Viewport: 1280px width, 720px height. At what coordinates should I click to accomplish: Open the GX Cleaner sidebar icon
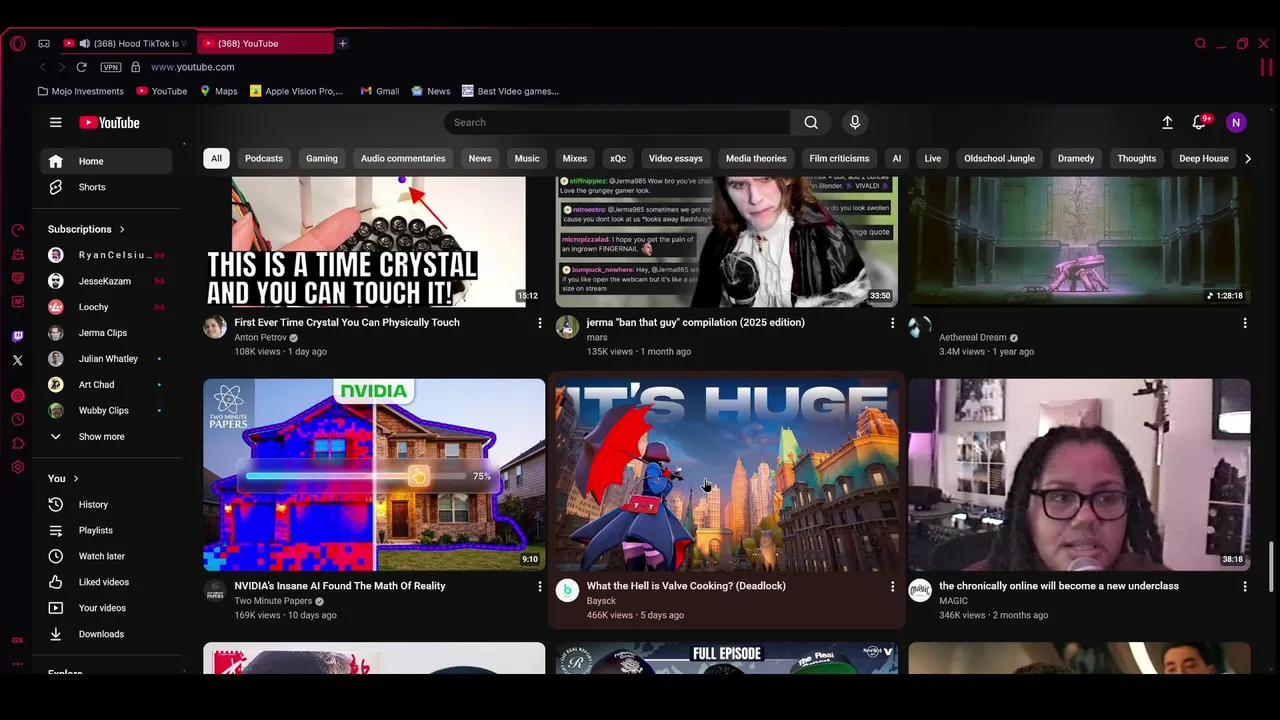[x=17, y=254]
